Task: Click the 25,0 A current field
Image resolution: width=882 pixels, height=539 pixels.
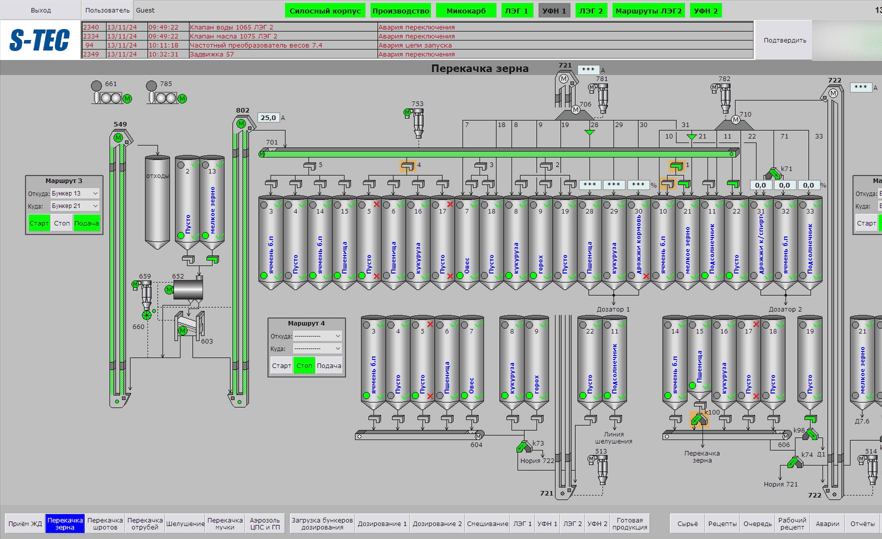Action: coord(268,118)
